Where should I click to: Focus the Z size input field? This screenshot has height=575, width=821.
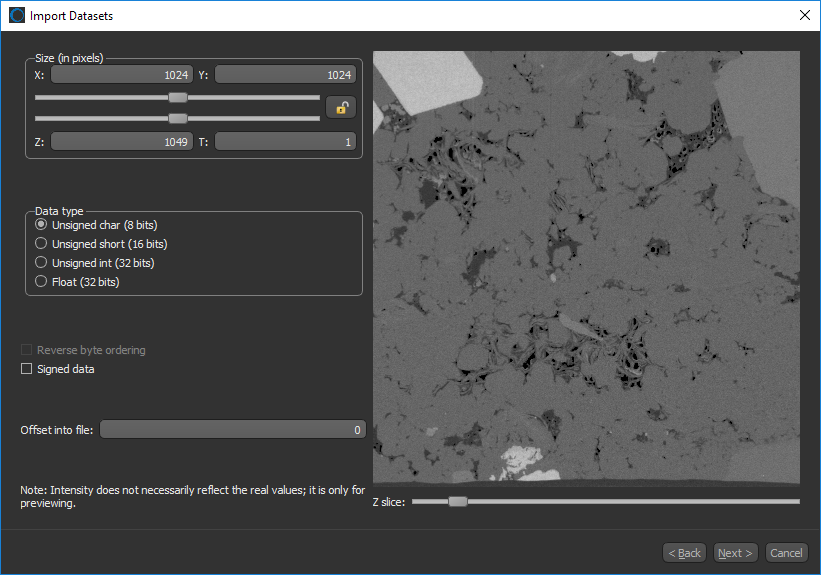click(x=122, y=142)
